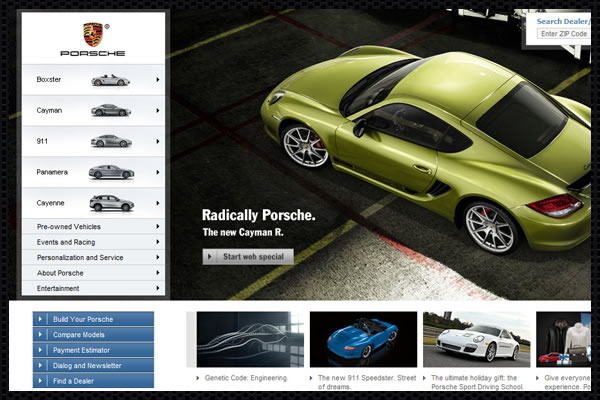The height and width of the screenshot is (400, 600).
Task: Click arrow icon beside Find a Dealer
Action: 40,381
